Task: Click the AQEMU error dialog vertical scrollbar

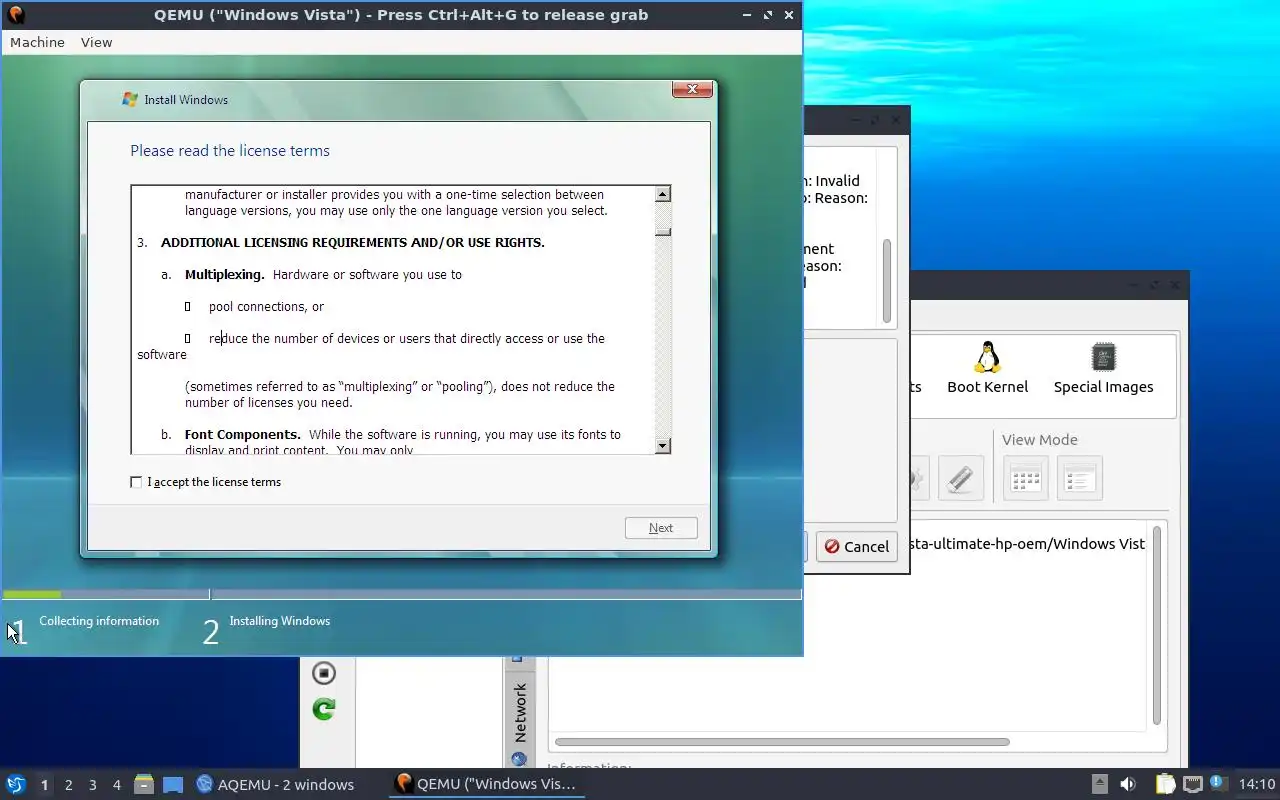Action: click(886, 280)
